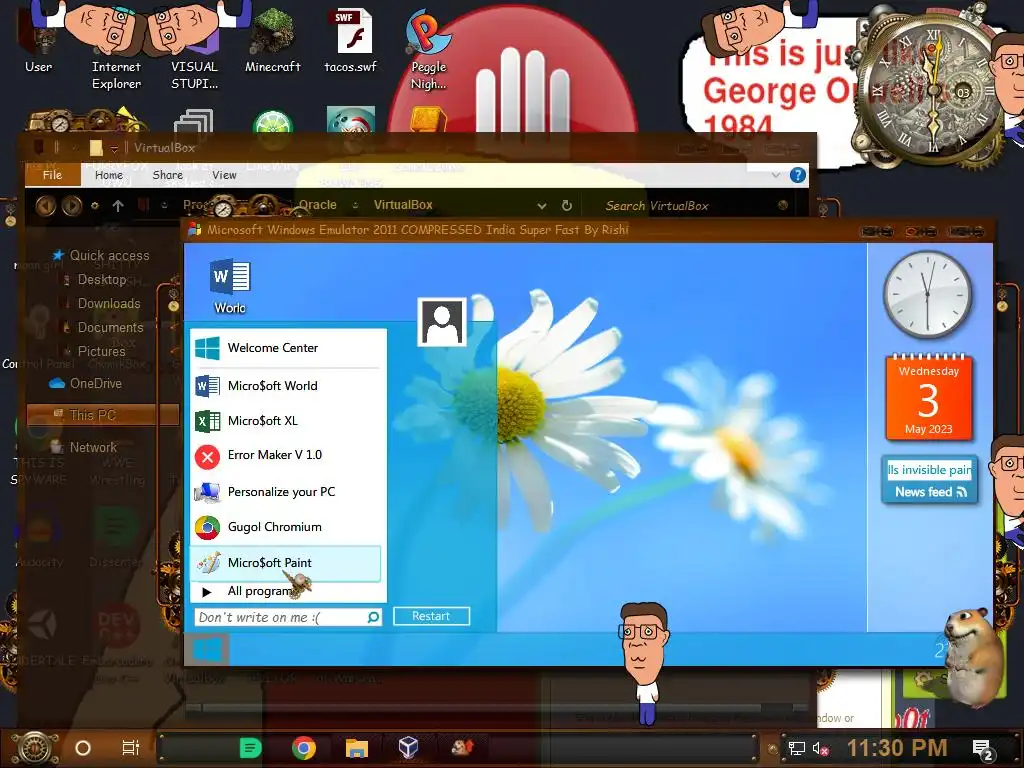The height and width of the screenshot is (768, 1024).
Task: Open Error Maker V 1.0
Action: click(x=286, y=455)
